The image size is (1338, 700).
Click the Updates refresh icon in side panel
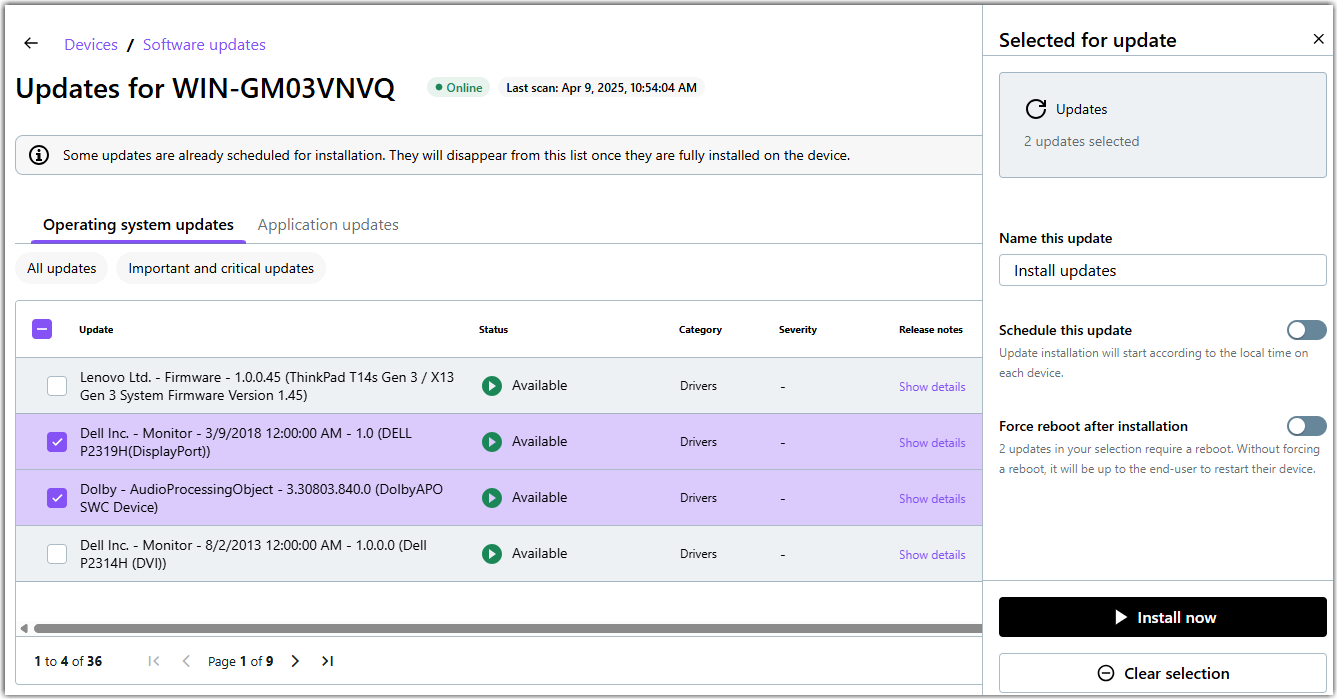[x=1036, y=109]
